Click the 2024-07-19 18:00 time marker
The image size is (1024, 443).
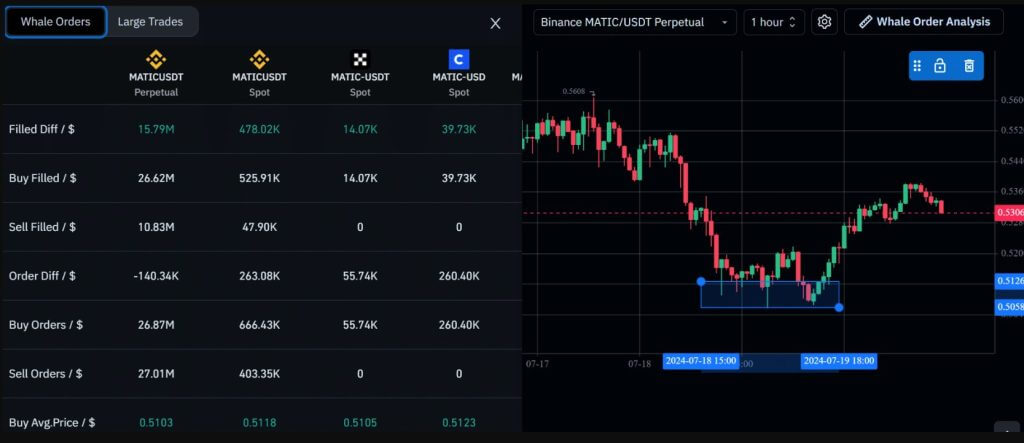click(x=839, y=361)
